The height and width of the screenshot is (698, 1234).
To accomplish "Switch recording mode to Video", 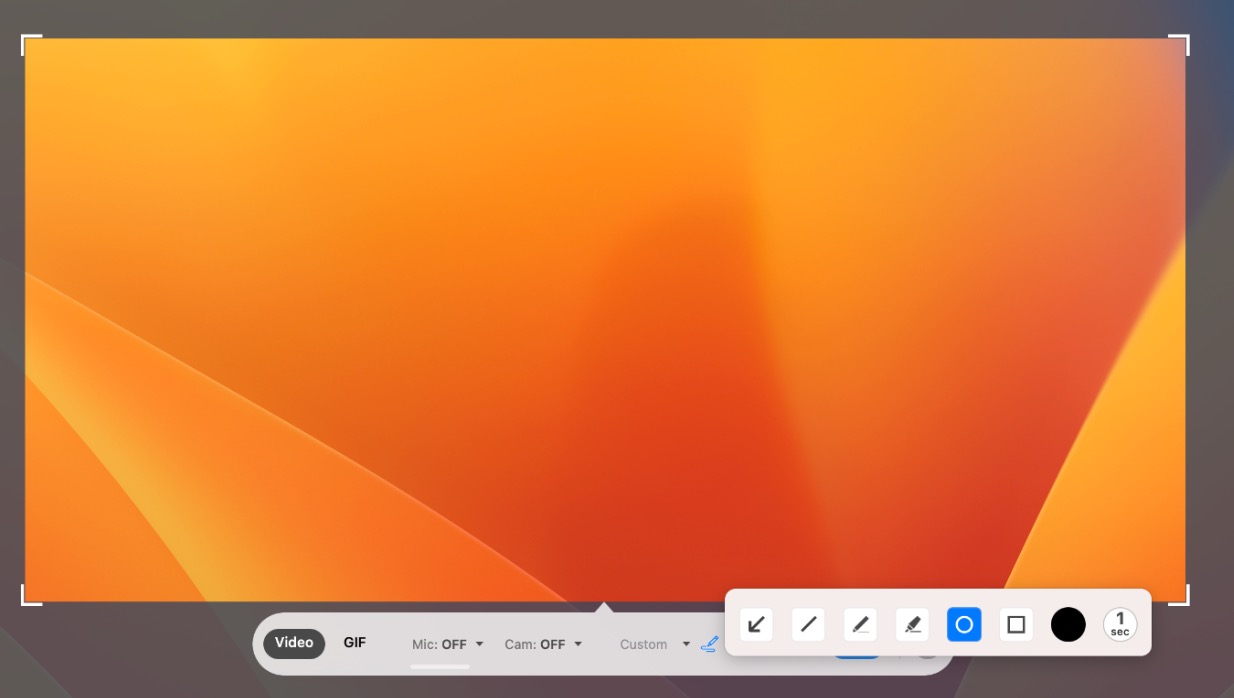I will [x=294, y=643].
